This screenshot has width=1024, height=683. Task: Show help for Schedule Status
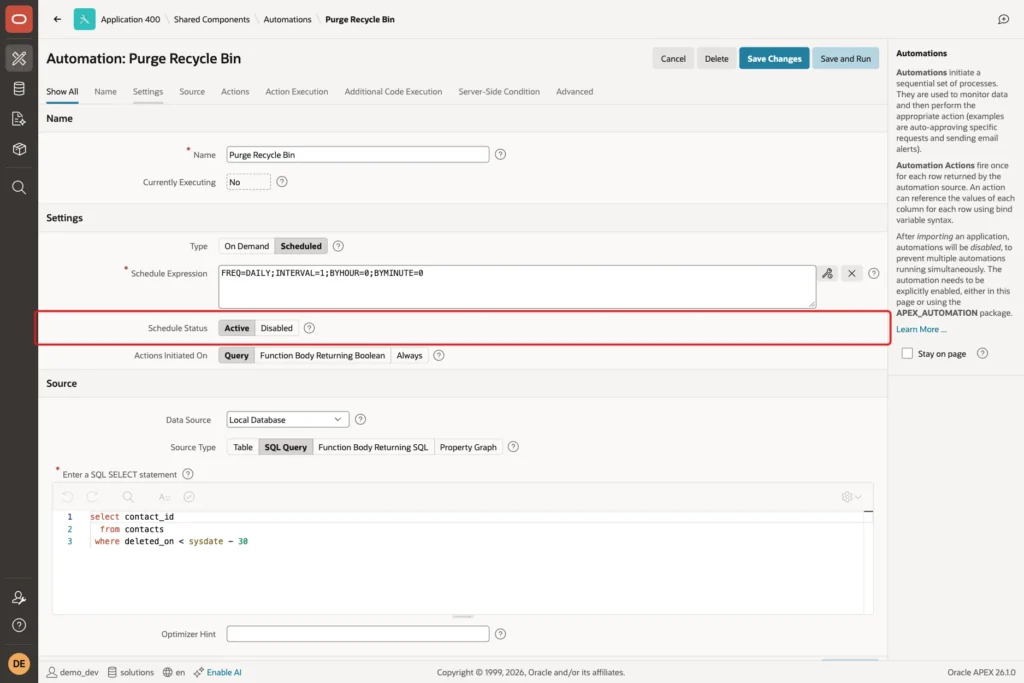point(310,328)
